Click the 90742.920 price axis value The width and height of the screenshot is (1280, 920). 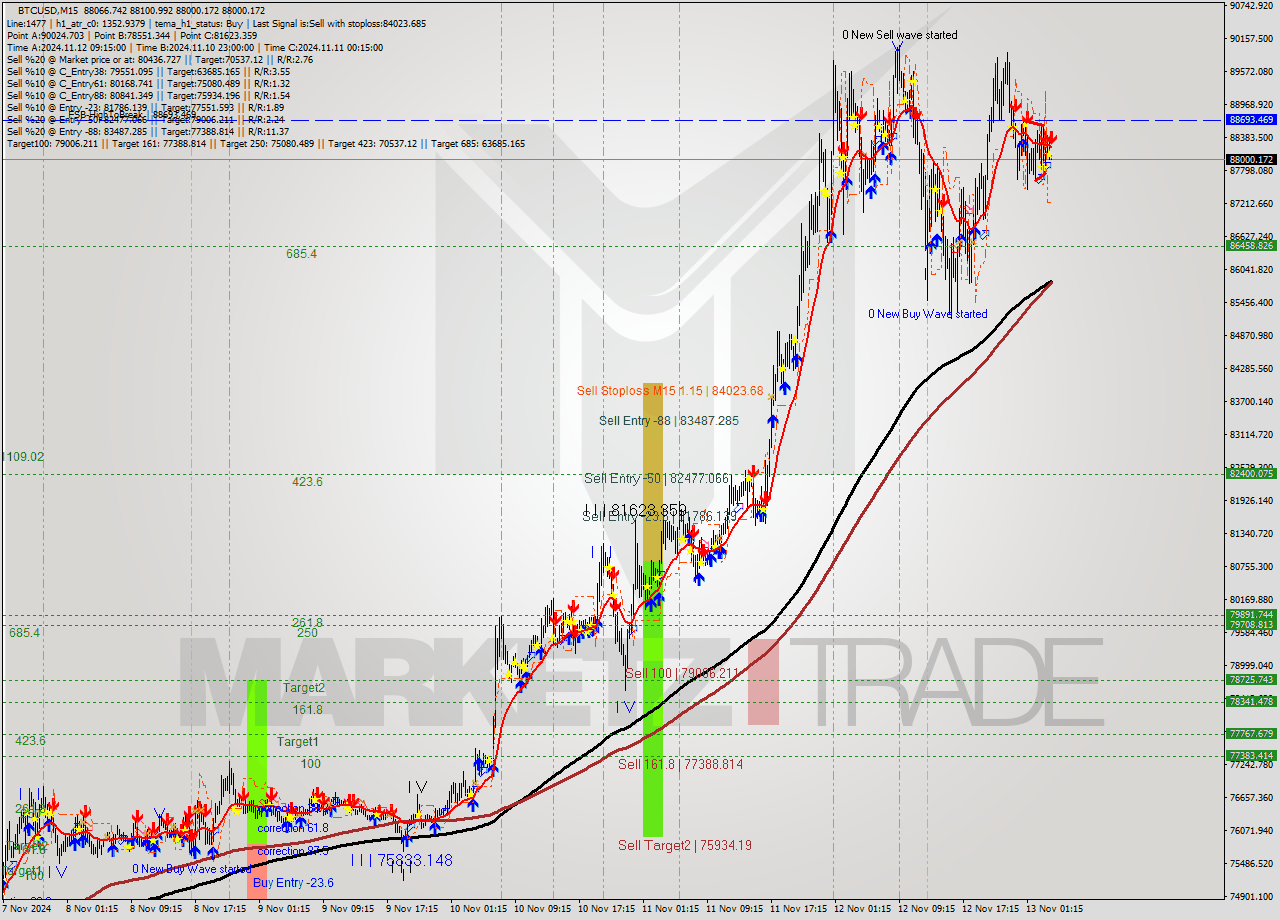coord(1251,6)
